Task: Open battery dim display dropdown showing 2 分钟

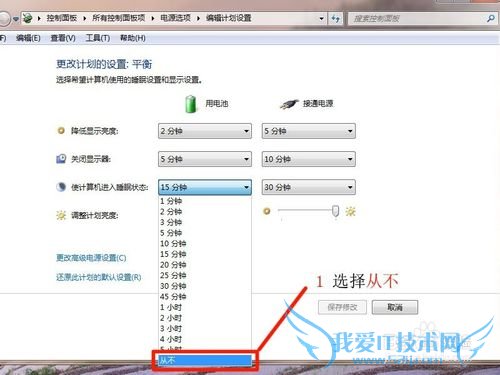Action: point(205,131)
